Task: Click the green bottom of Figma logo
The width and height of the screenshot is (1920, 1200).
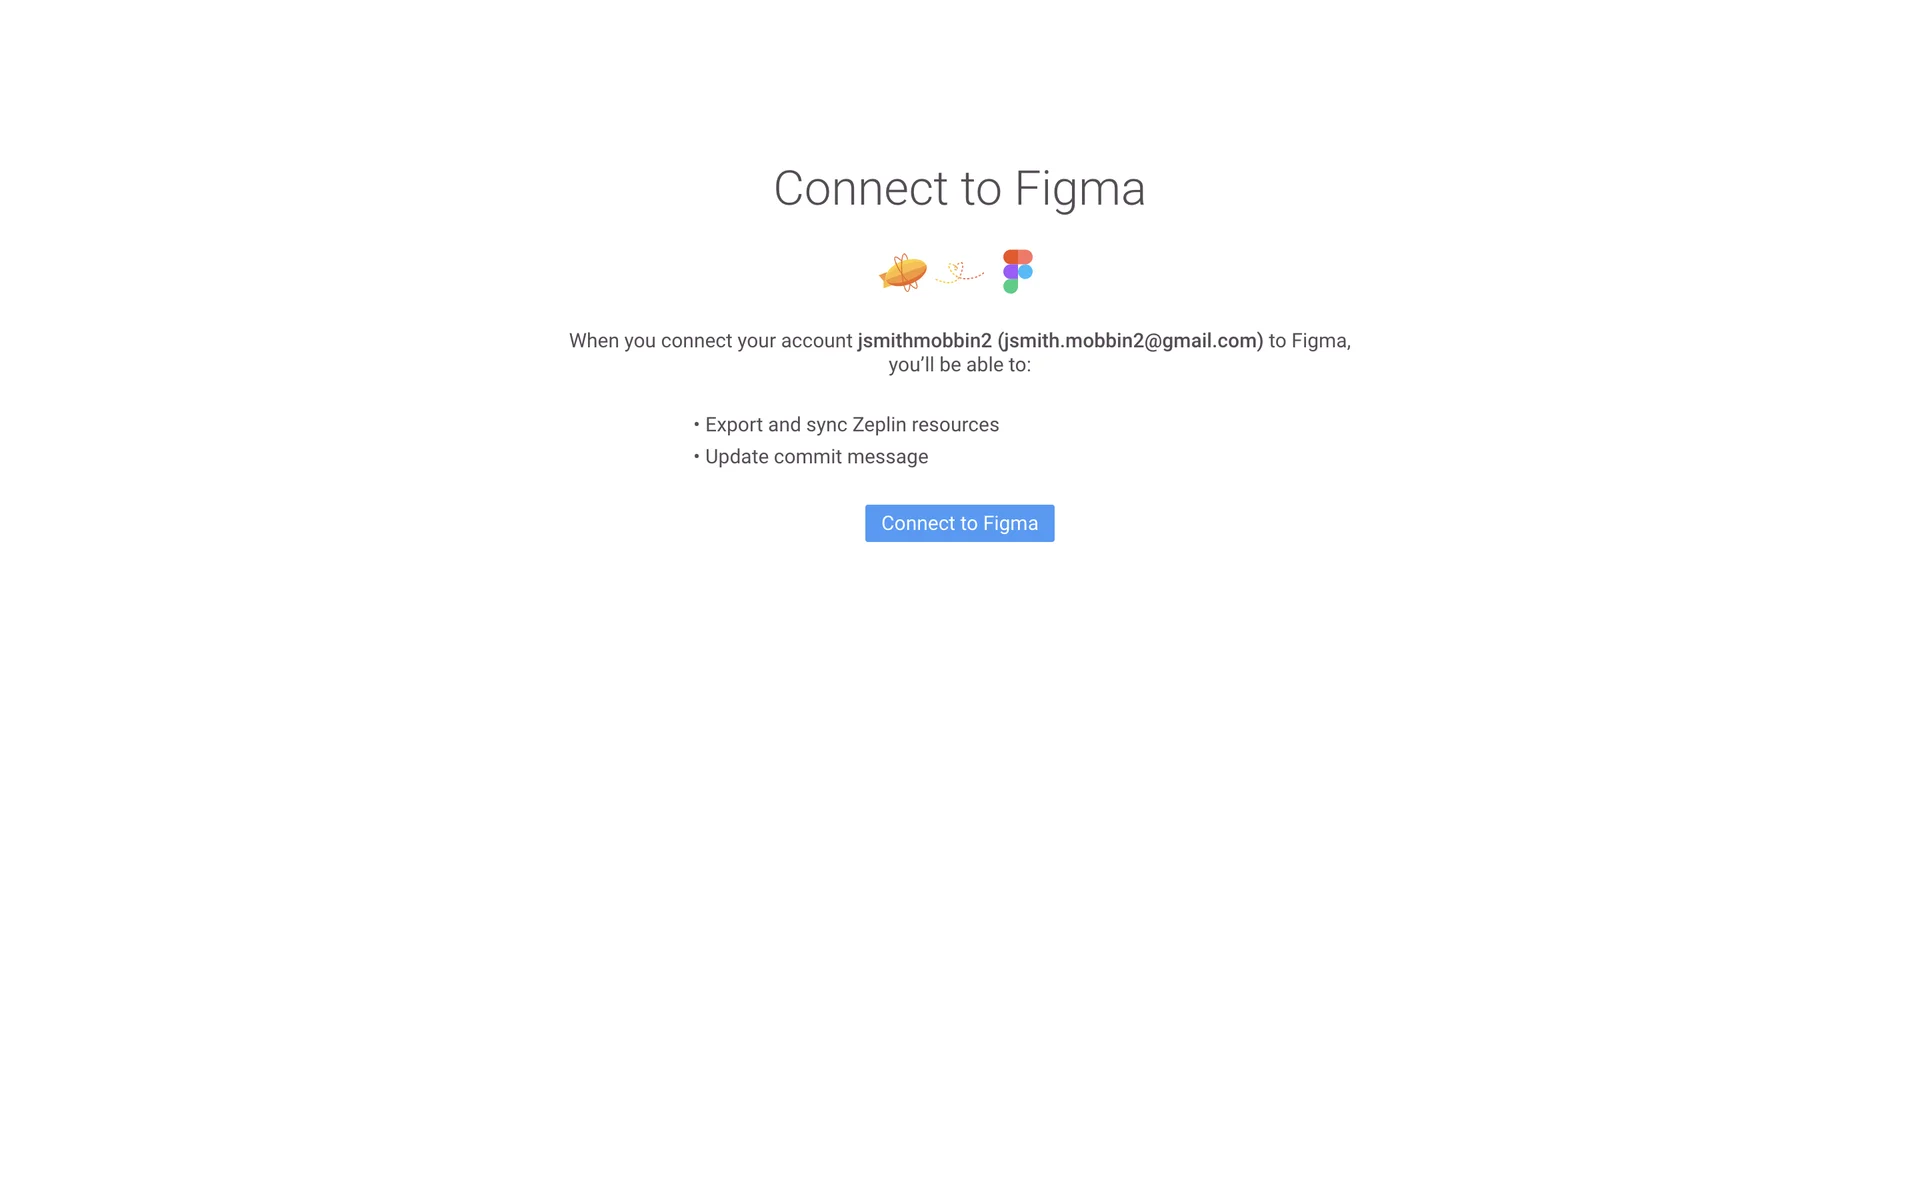Action: click(x=1011, y=286)
